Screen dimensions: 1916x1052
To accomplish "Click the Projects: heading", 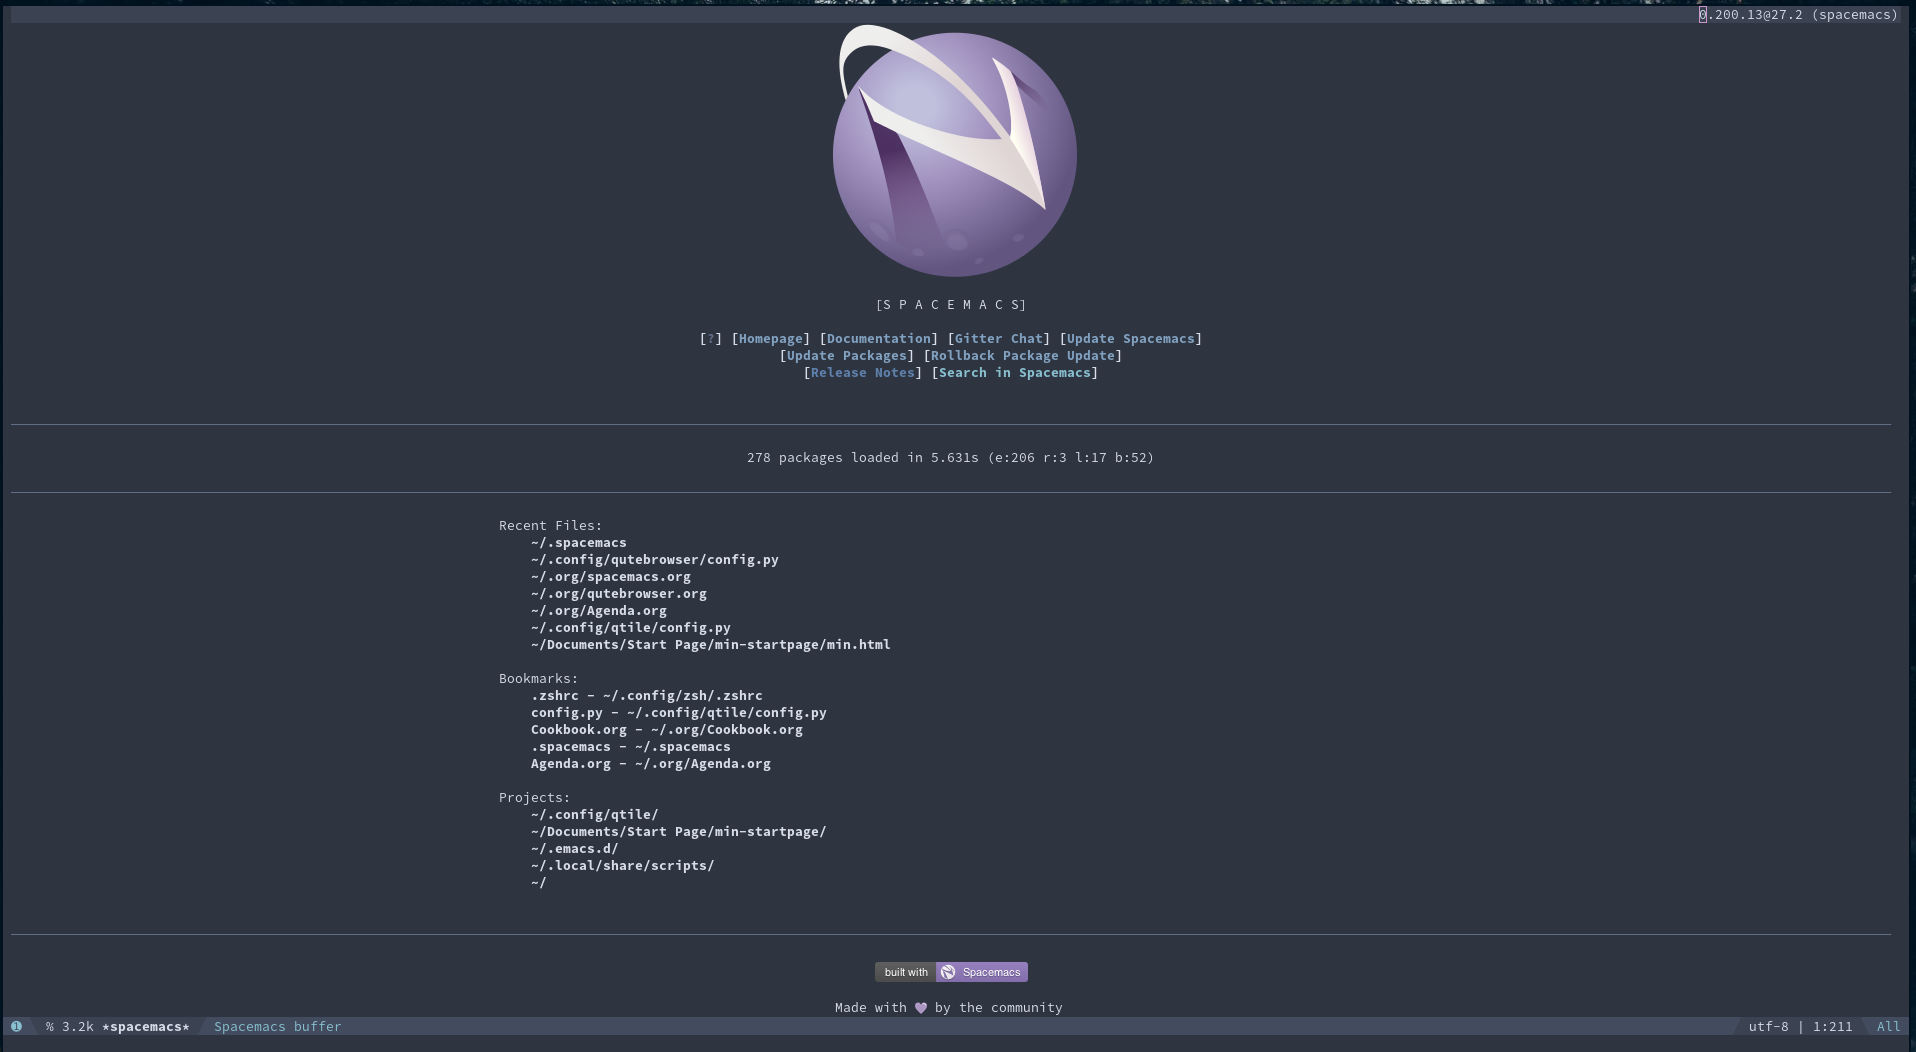I will pyautogui.click(x=535, y=798).
